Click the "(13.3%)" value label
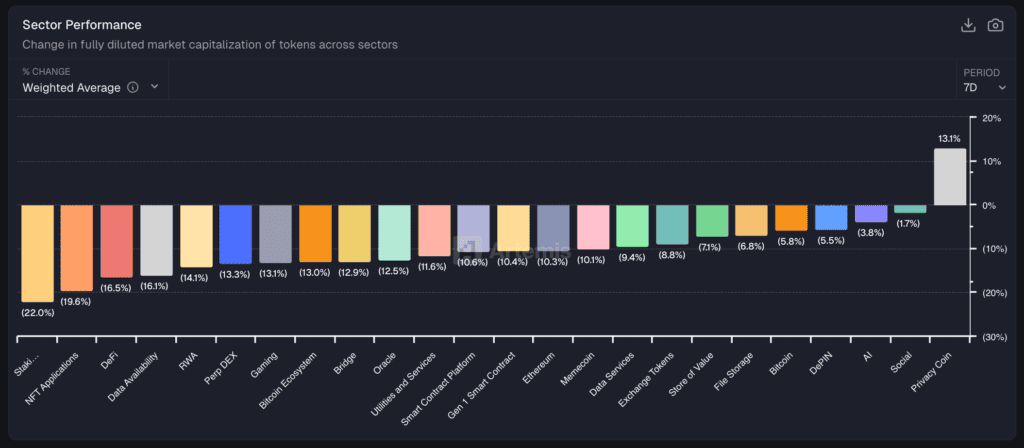 click(235, 274)
